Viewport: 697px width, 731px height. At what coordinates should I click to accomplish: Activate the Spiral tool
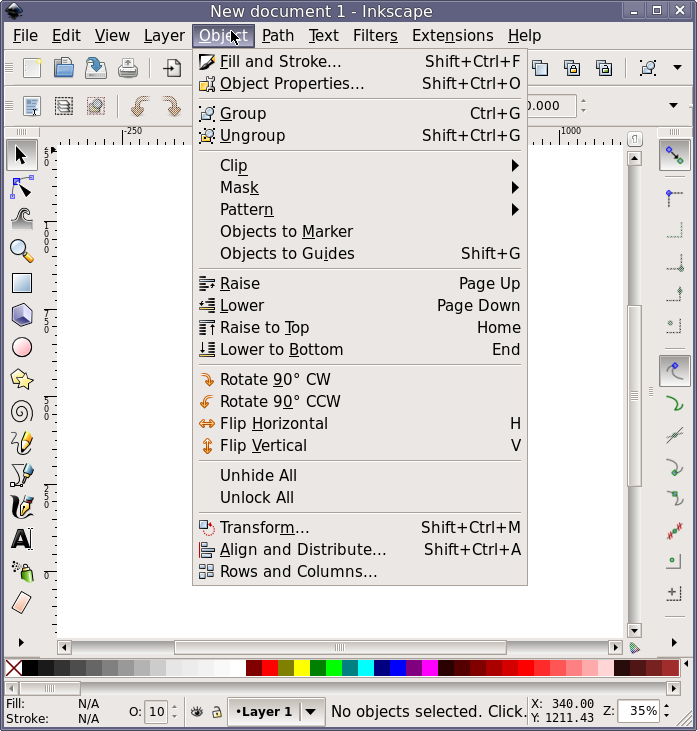(22, 411)
